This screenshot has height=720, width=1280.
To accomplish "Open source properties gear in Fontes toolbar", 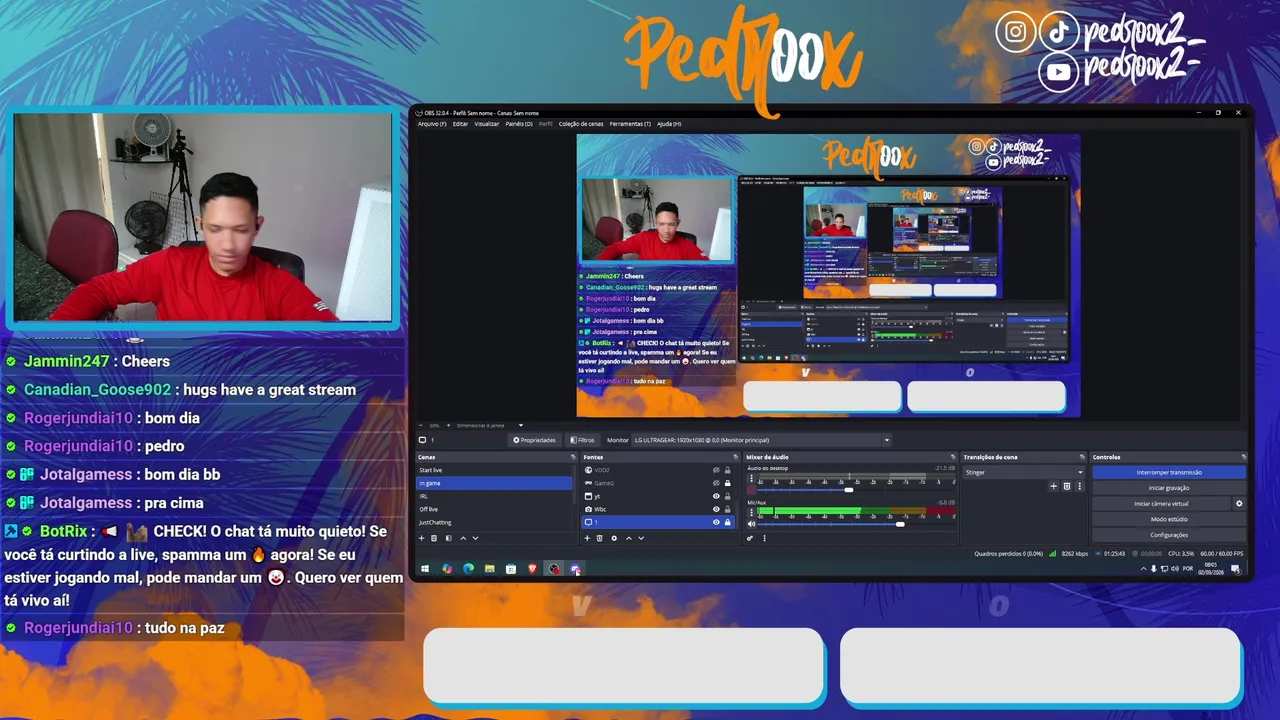I will 614,538.
